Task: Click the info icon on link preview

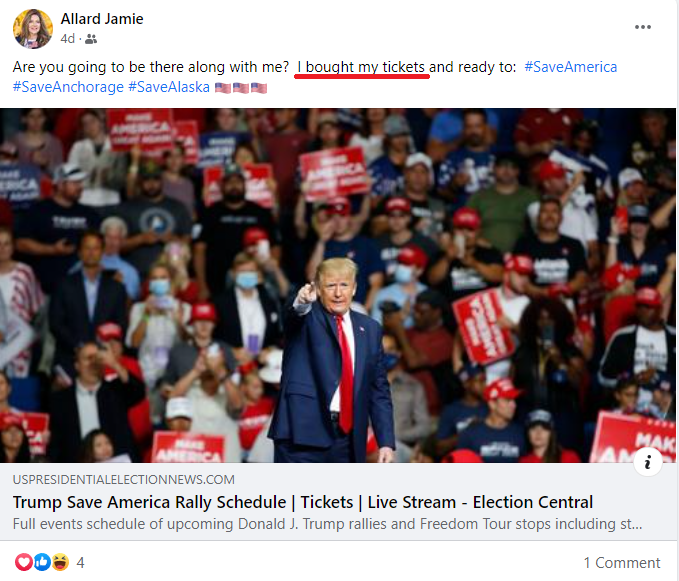Action: tap(647, 462)
